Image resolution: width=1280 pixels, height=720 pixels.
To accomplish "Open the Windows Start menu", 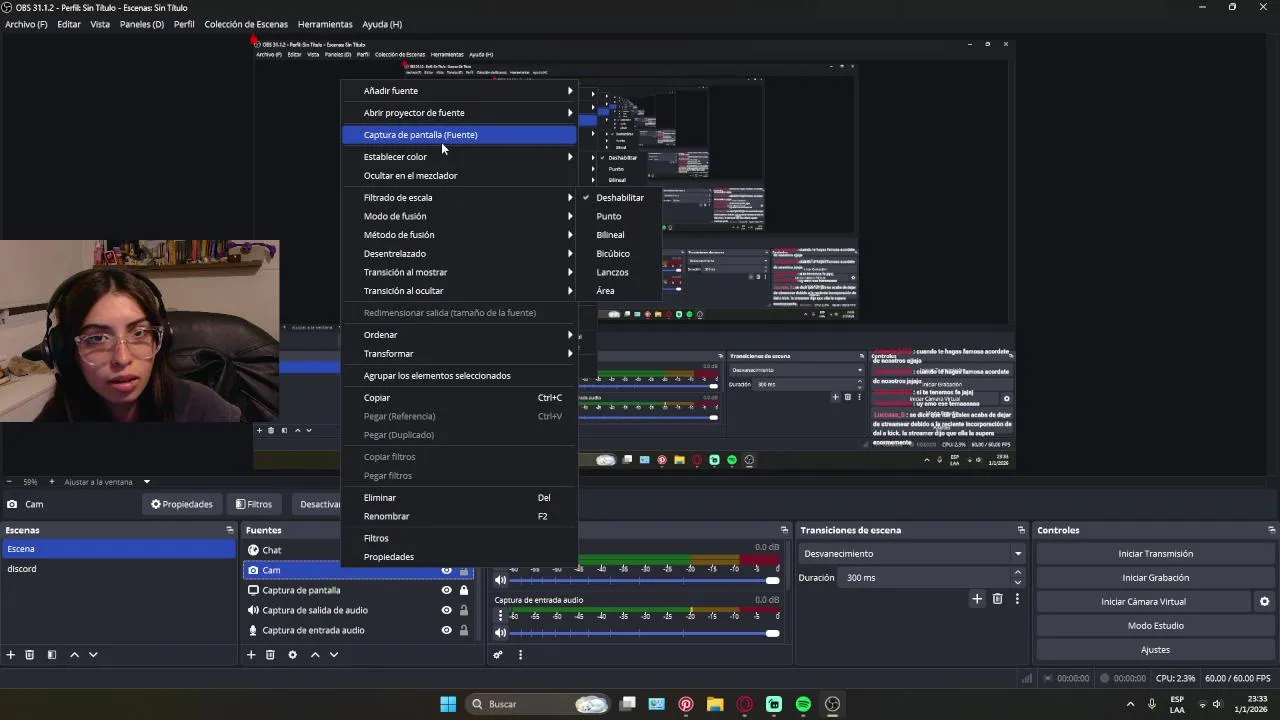I will [448, 704].
